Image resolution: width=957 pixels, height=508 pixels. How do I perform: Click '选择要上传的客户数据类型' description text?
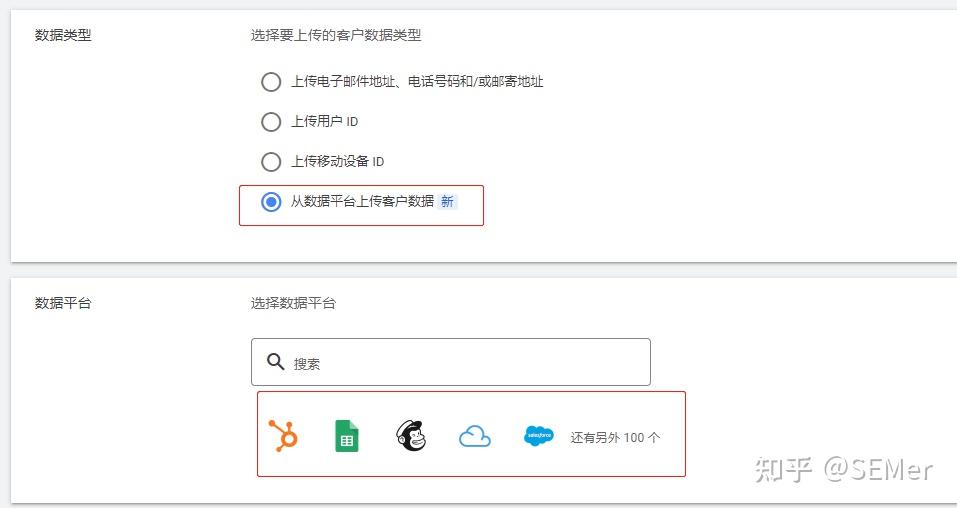pos(336,35)
